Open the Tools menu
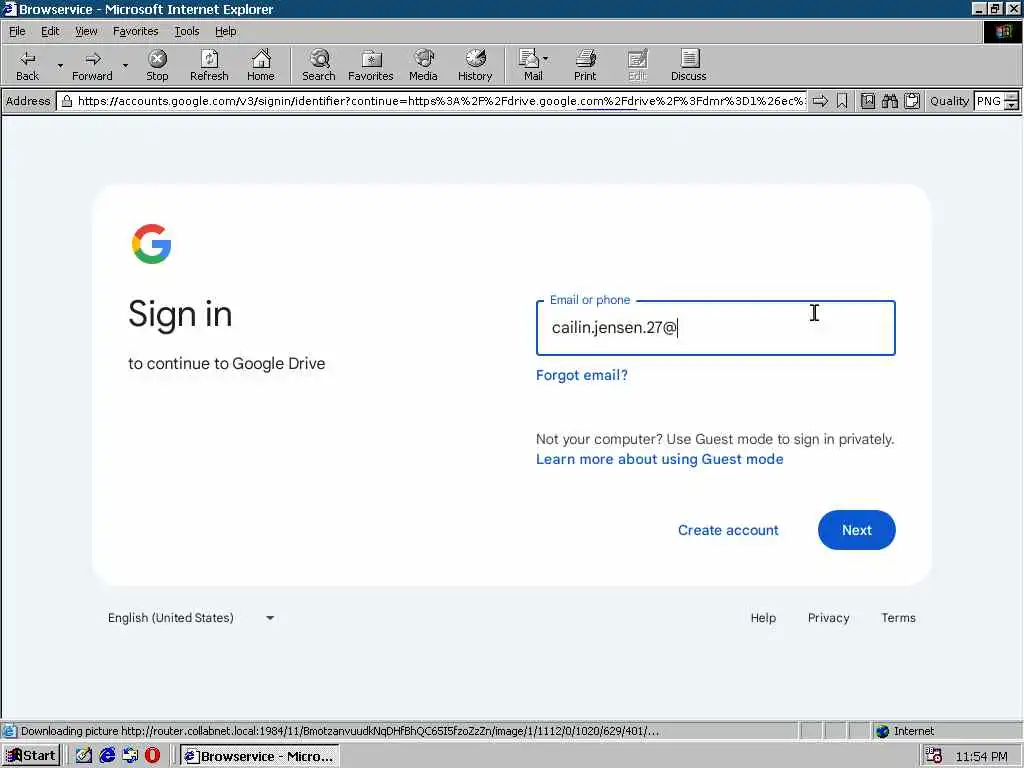This screenshot has width=1024, height=768. tap(186, 31)
